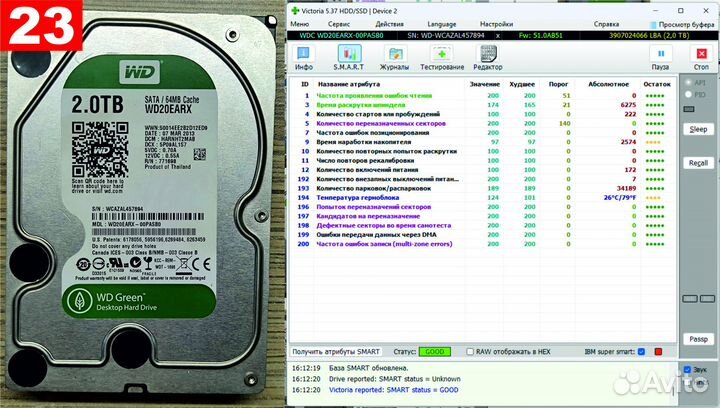Switch to the Тестирование tool icon

pos(442,58)
